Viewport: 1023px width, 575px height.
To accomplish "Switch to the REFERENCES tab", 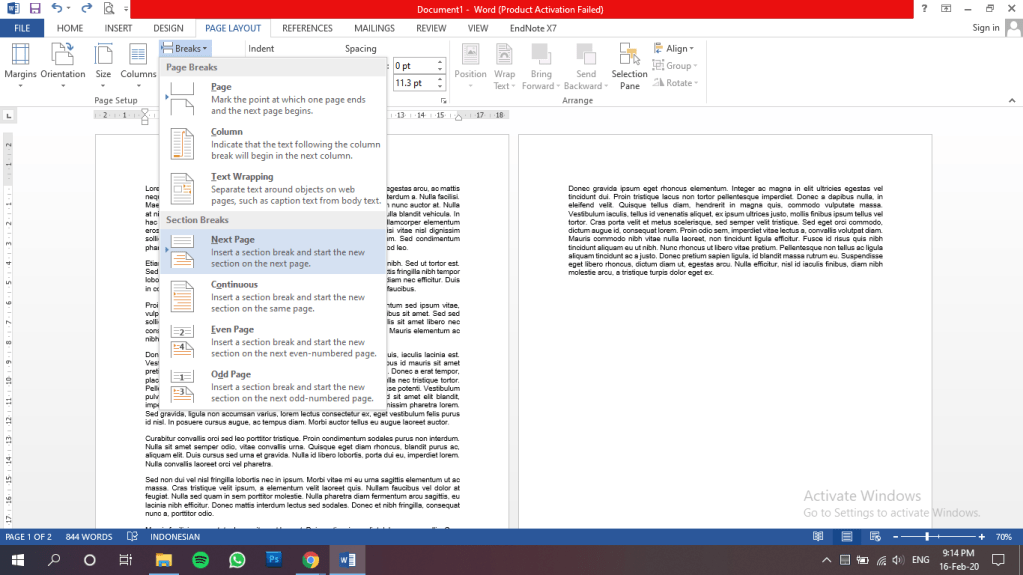I will pyautogui.click(x=307, y=28).
